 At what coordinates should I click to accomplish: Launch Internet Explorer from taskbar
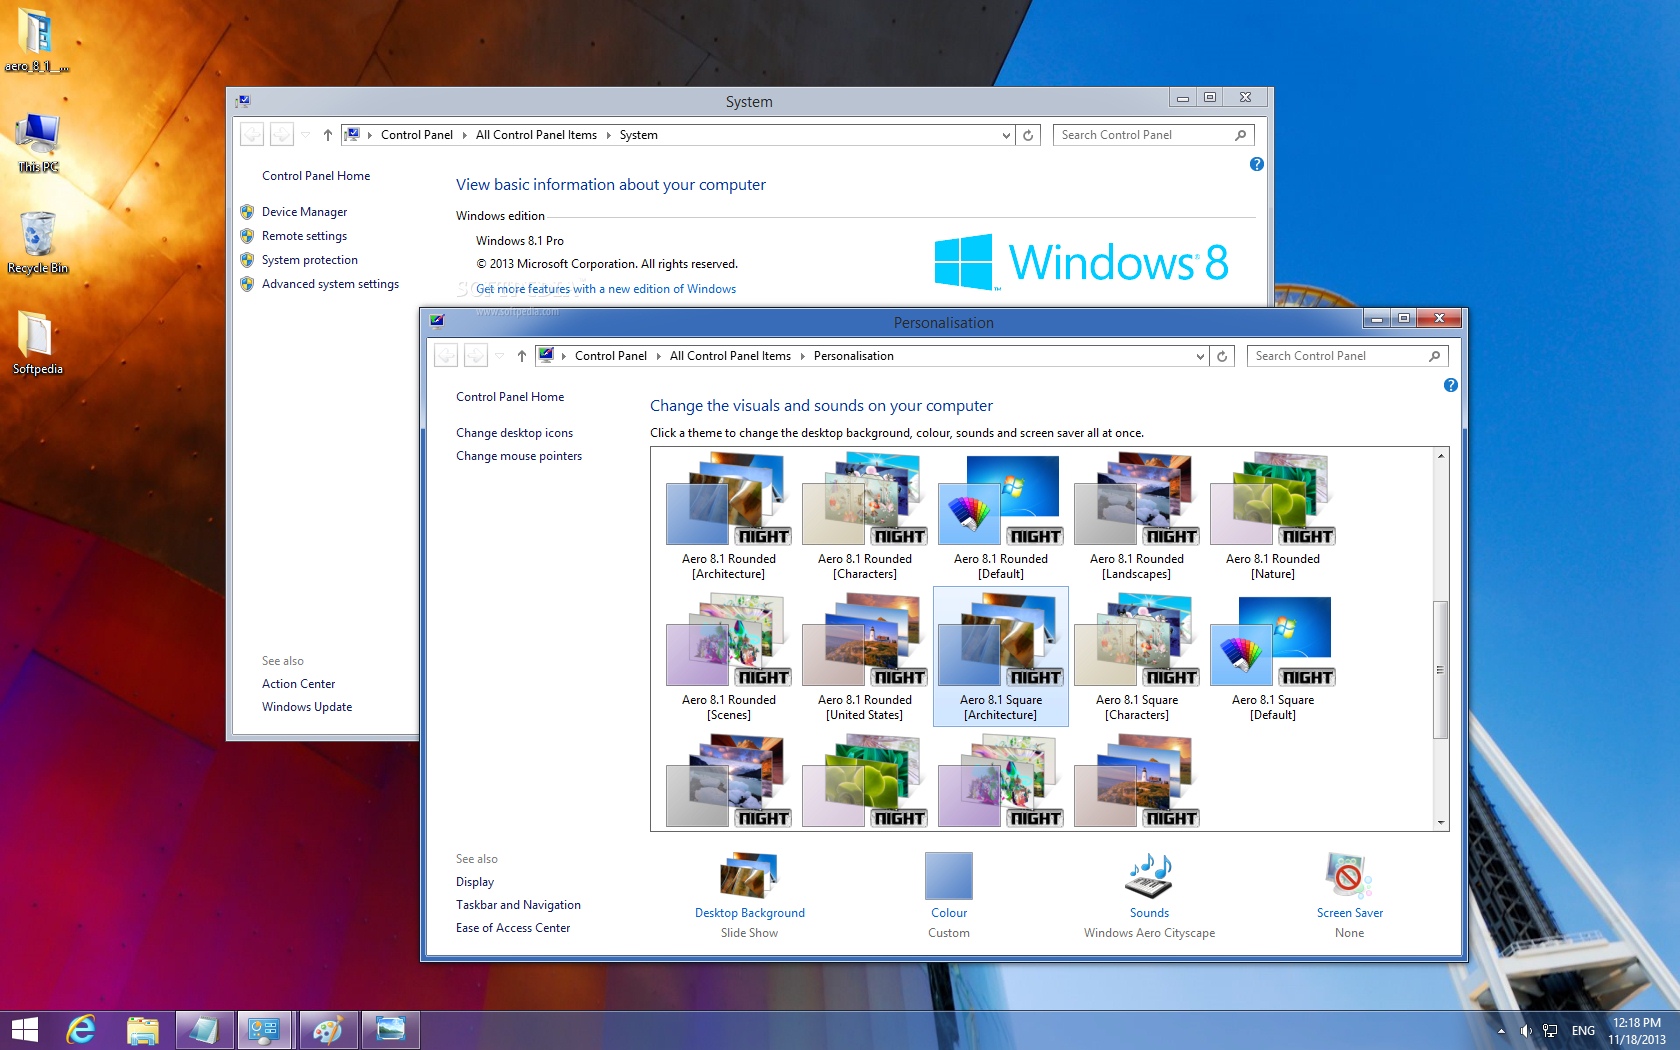pyautogui.click(x=81, y=1029)
